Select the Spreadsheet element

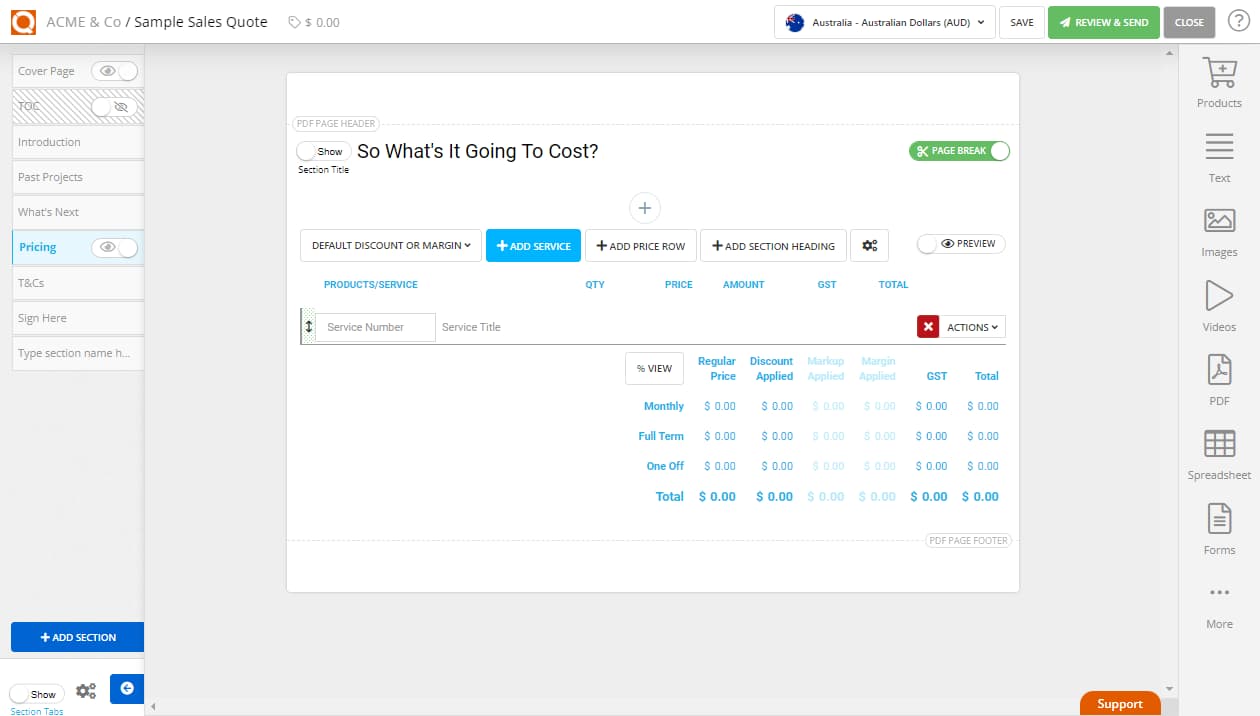(1218, 453)
